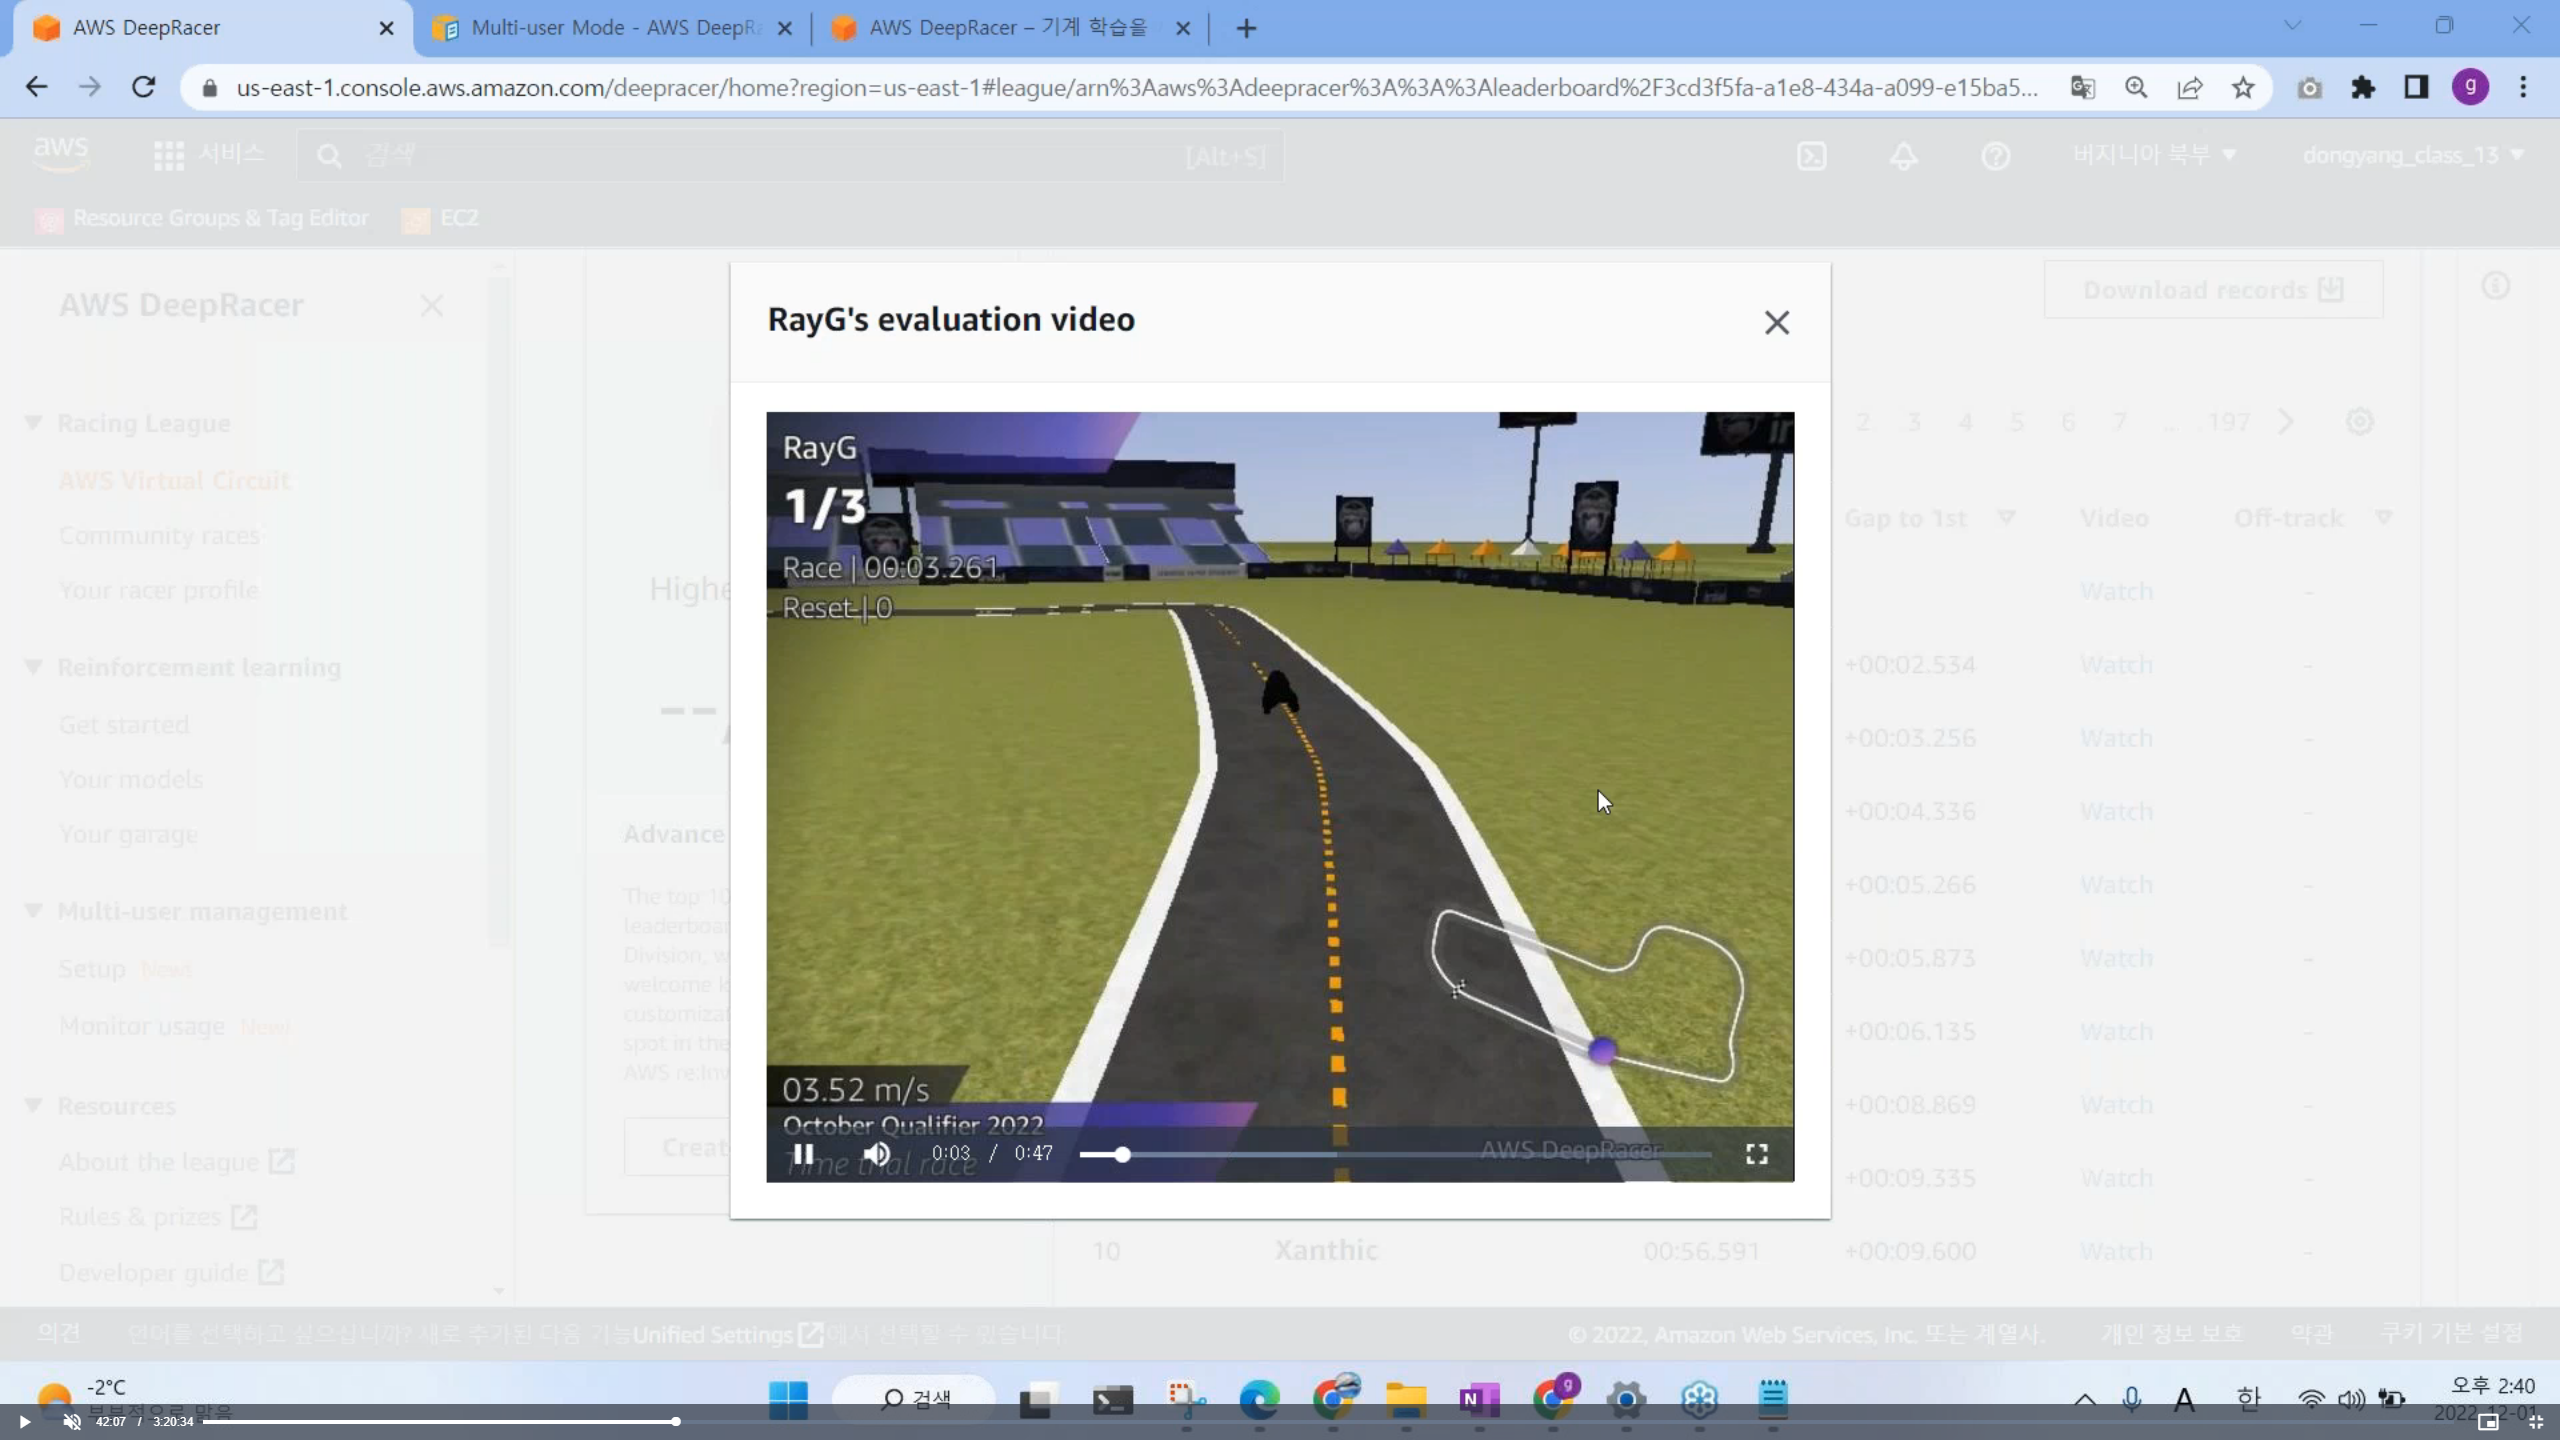
Task: Close RayG's evaluation video dialog
Action: pos(1776,322)
